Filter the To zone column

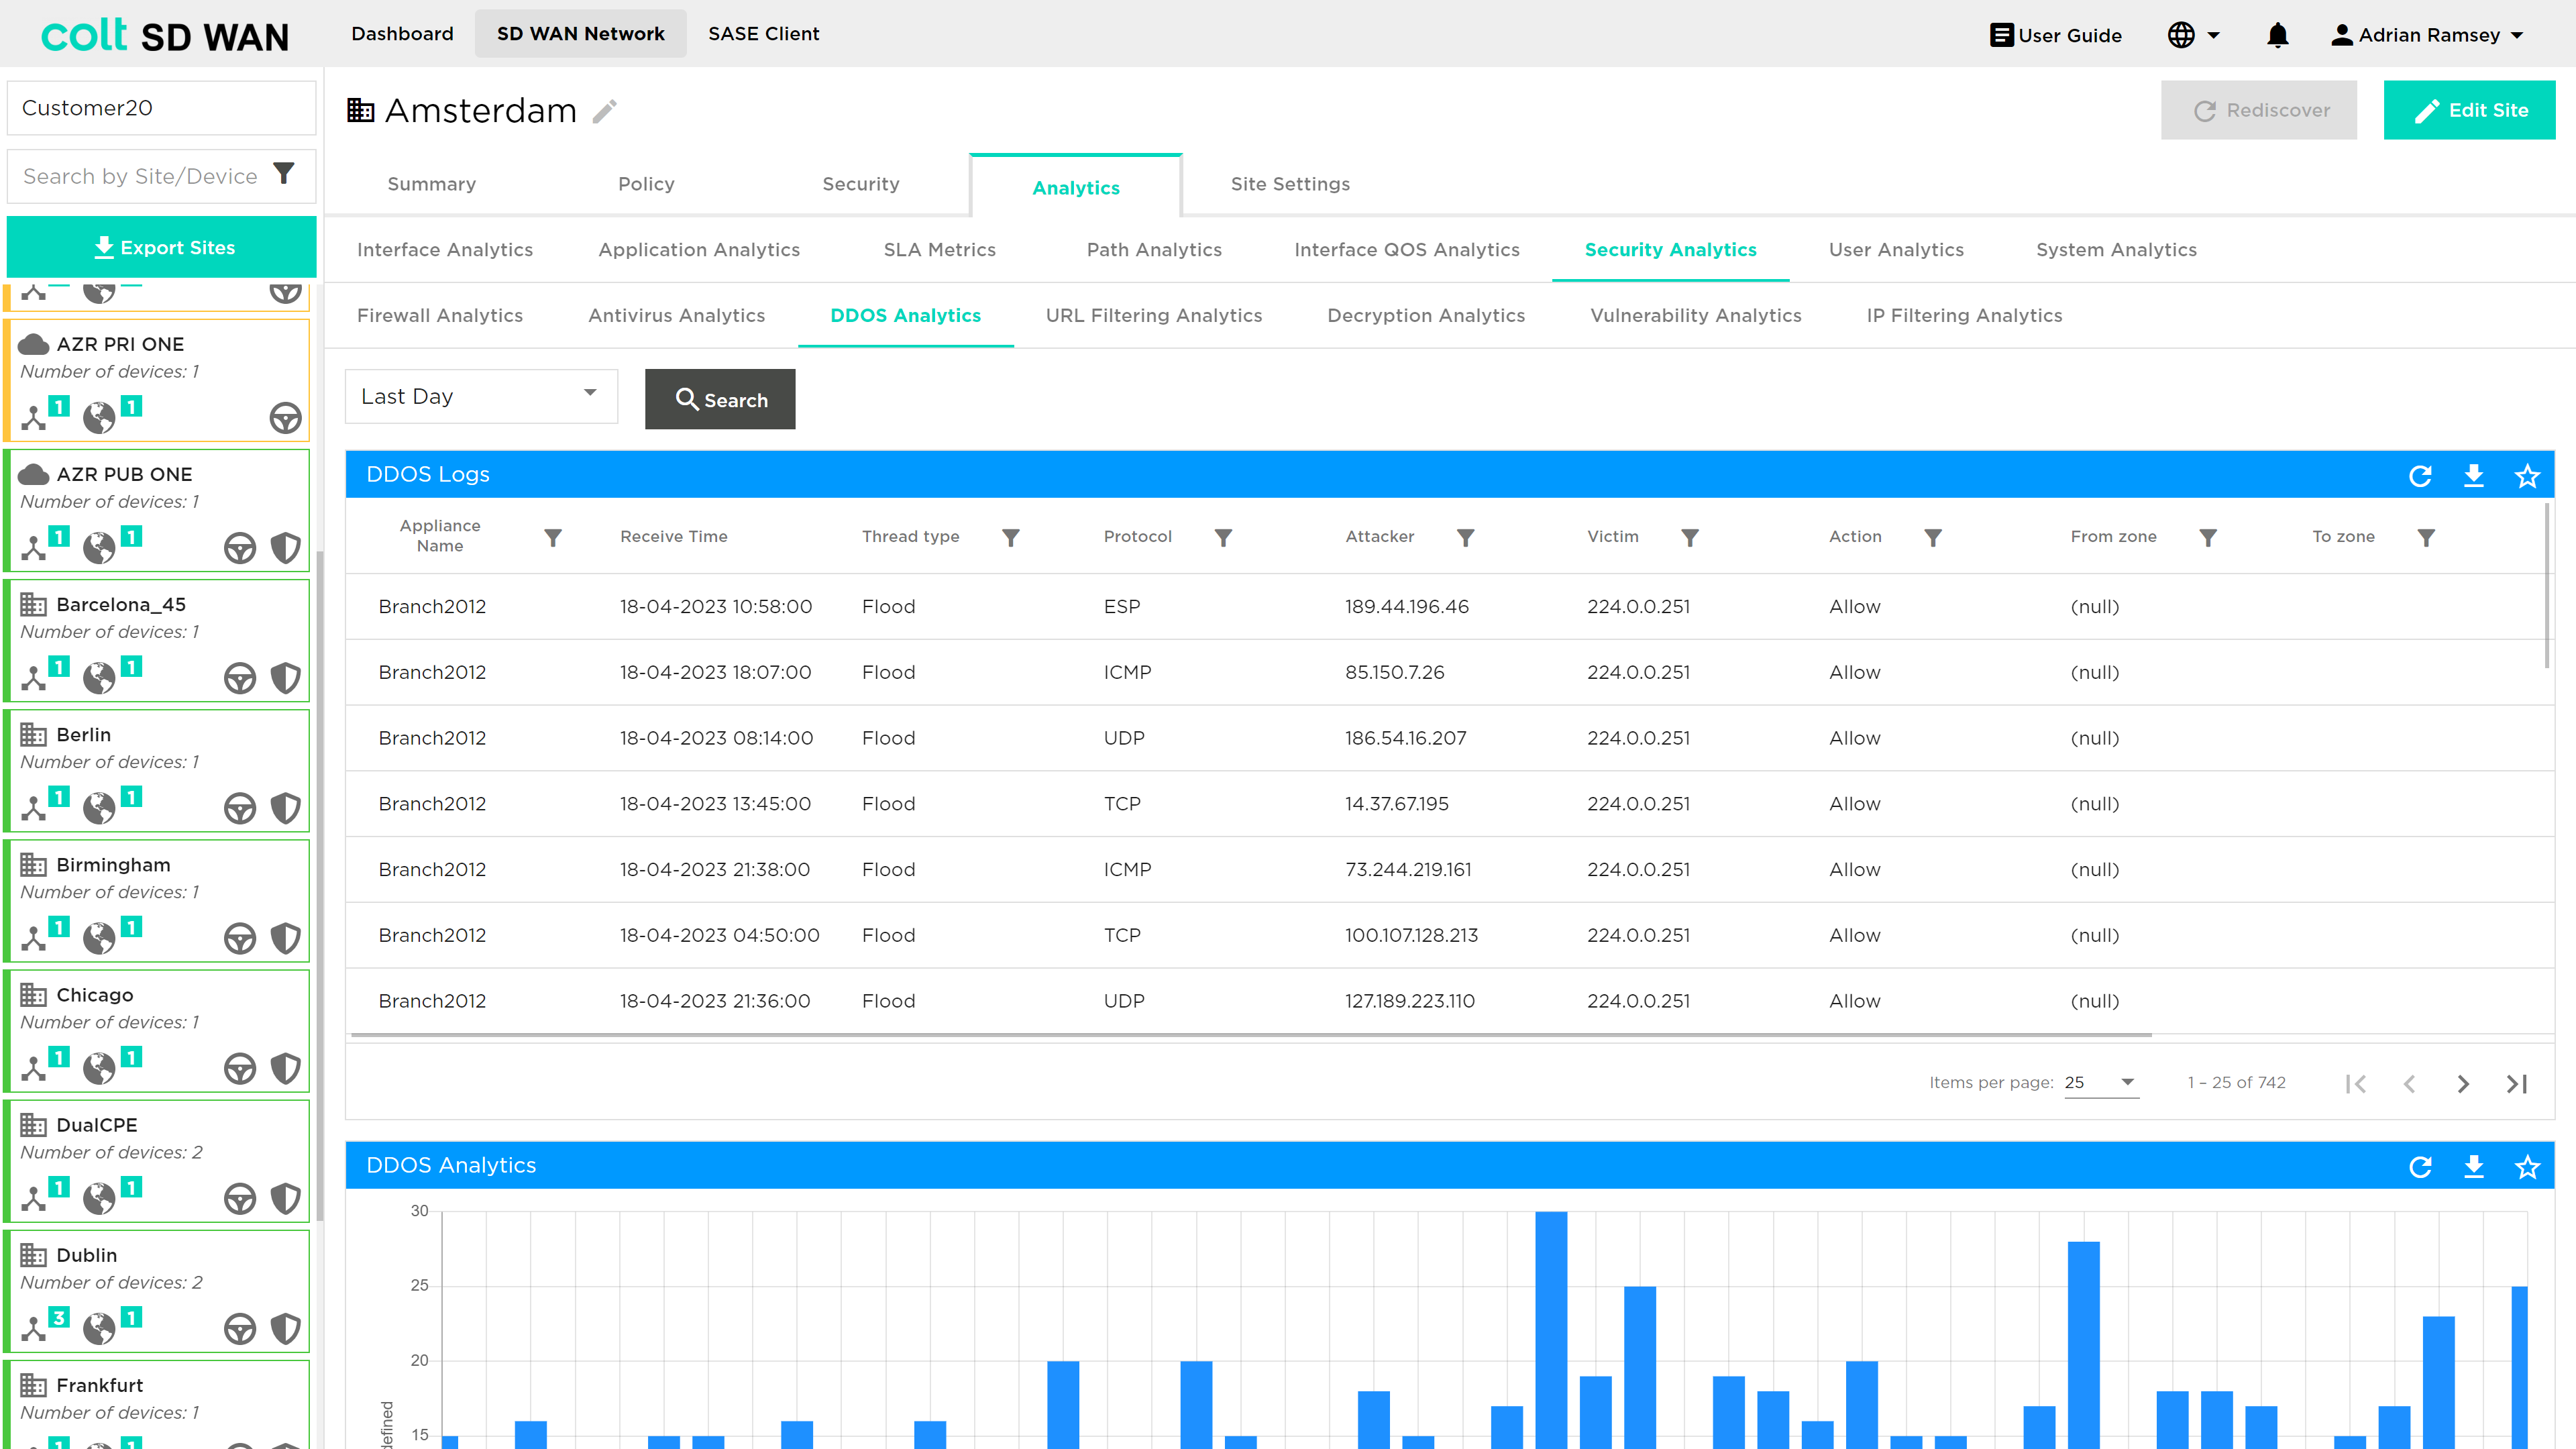click(x=2426, y=537)
